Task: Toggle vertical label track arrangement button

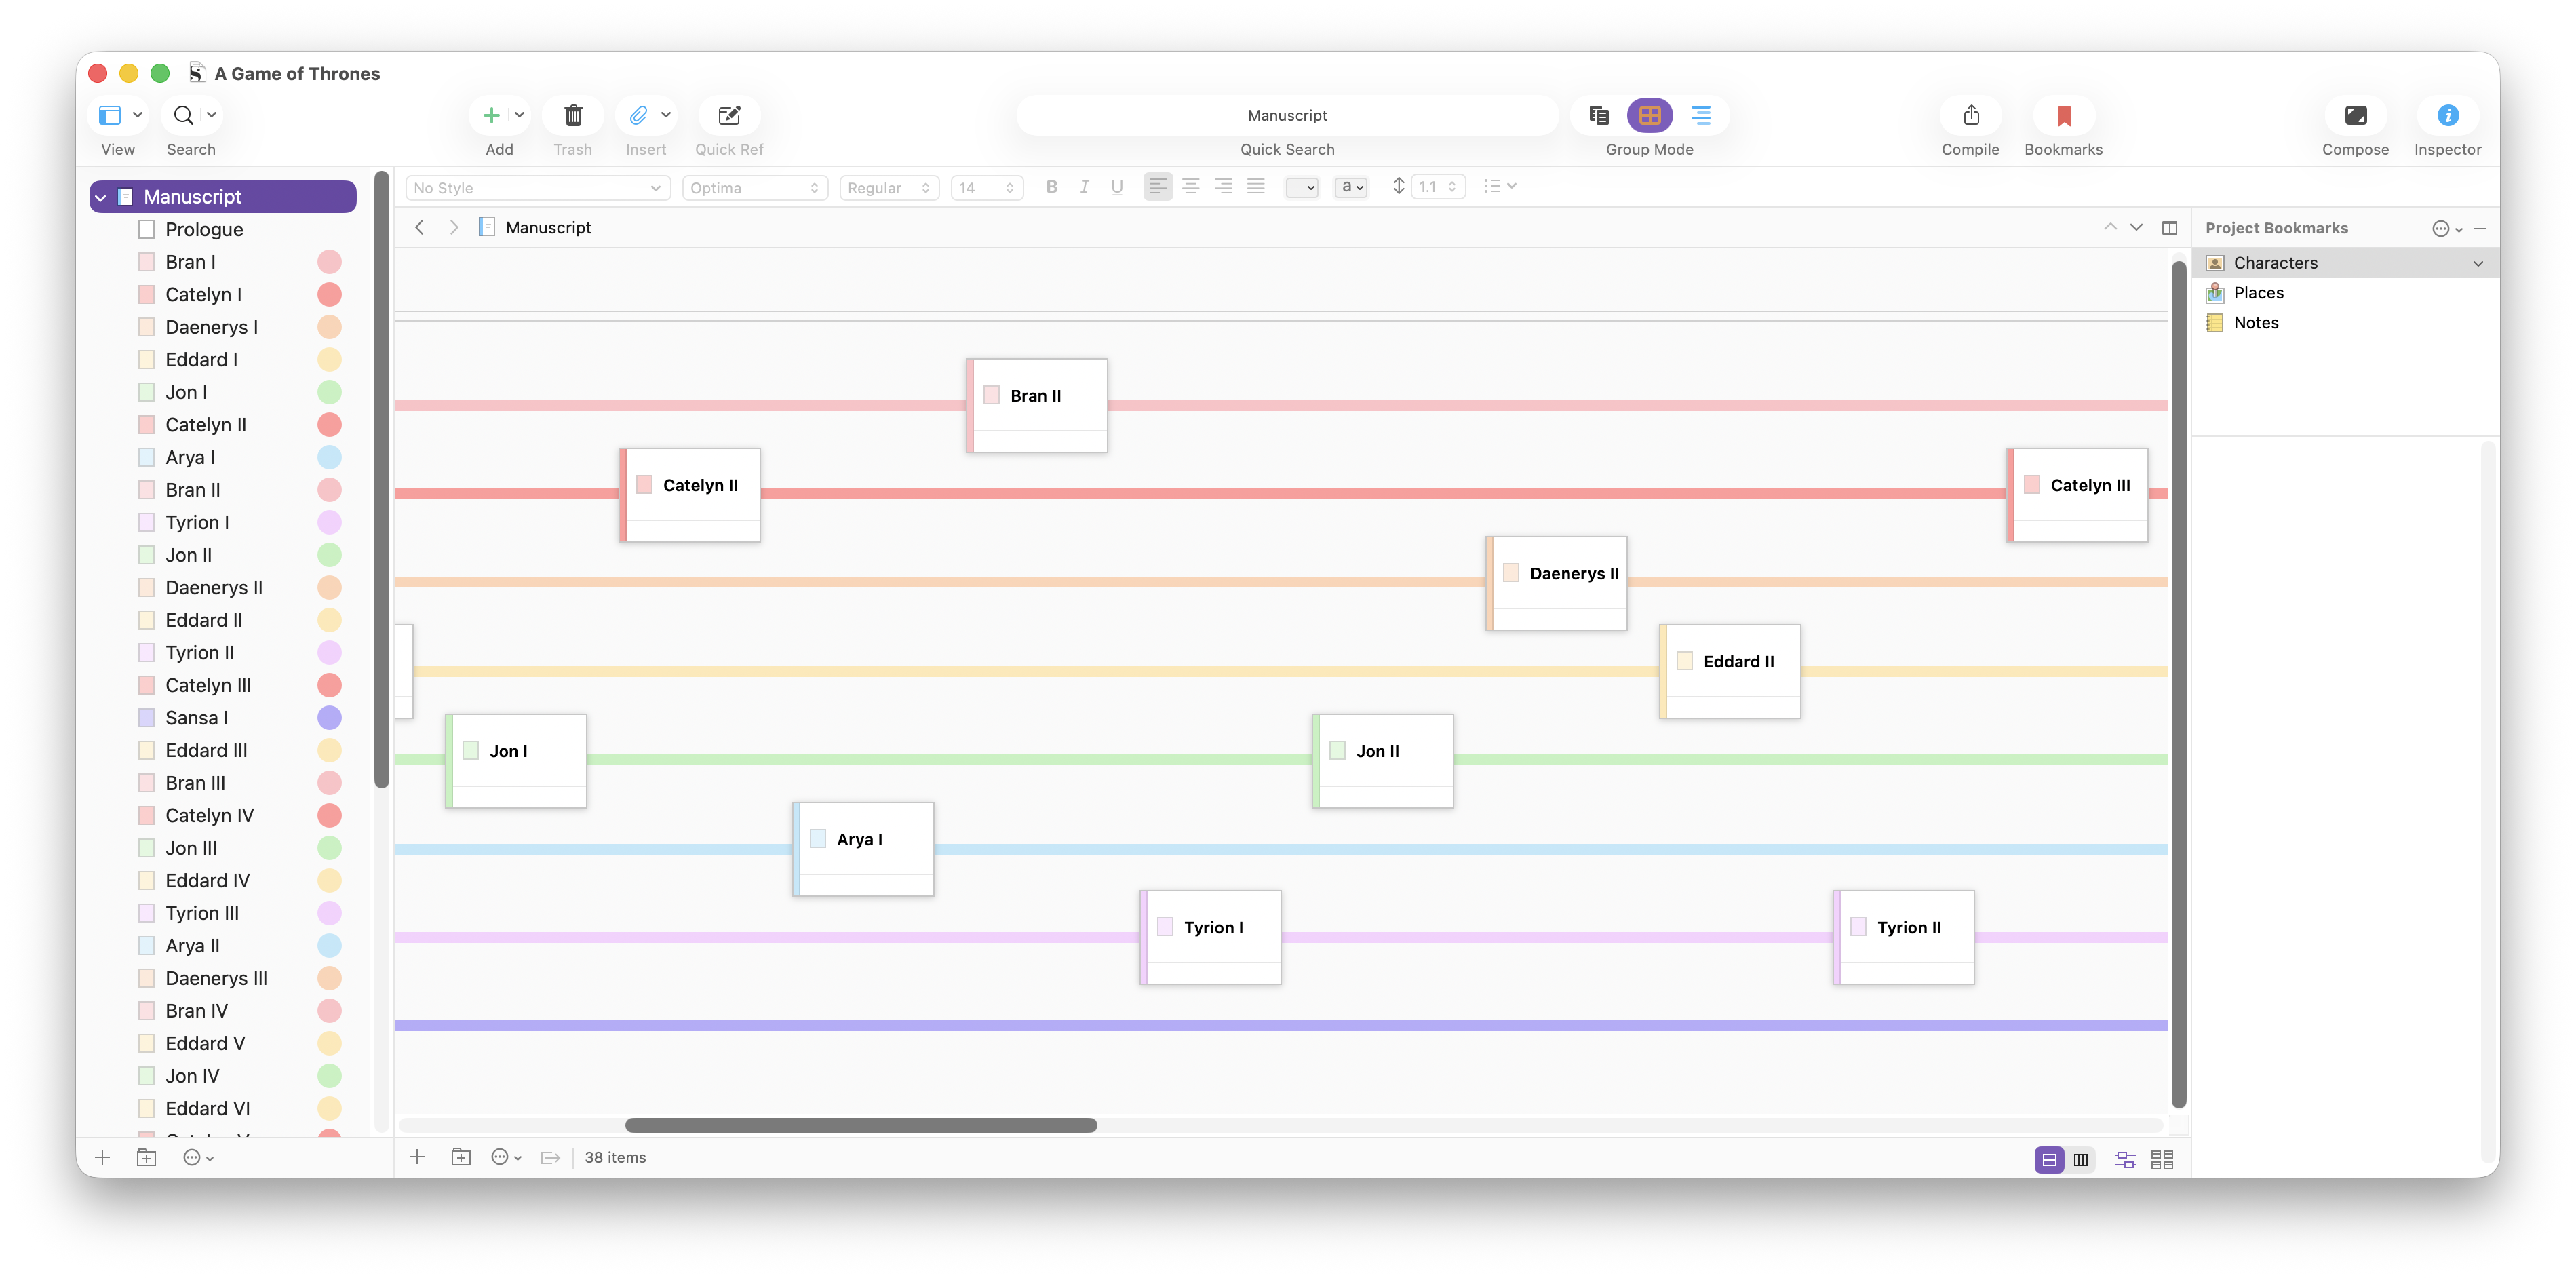Action: pyautogui.click(x=2081, y=1159)
